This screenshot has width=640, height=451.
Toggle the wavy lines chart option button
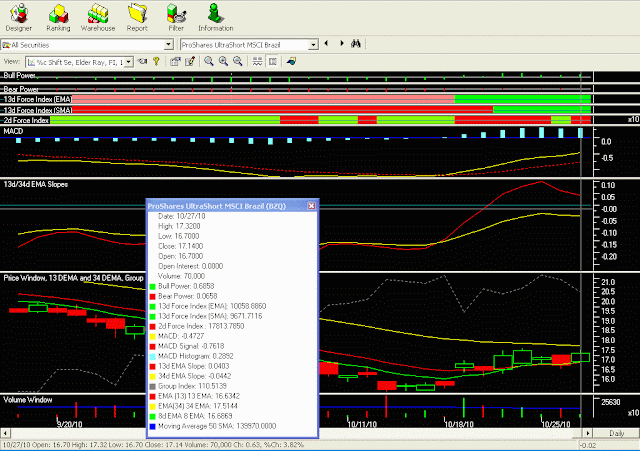coord(257,61)
